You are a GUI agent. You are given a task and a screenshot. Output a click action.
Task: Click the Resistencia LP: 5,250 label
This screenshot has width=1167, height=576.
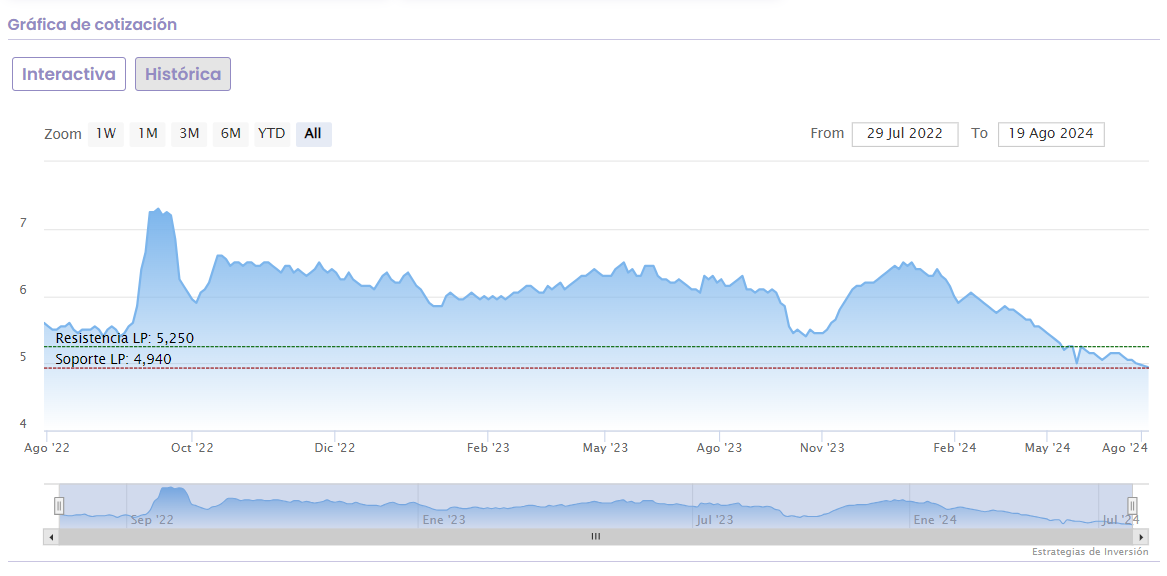(124, 339)
